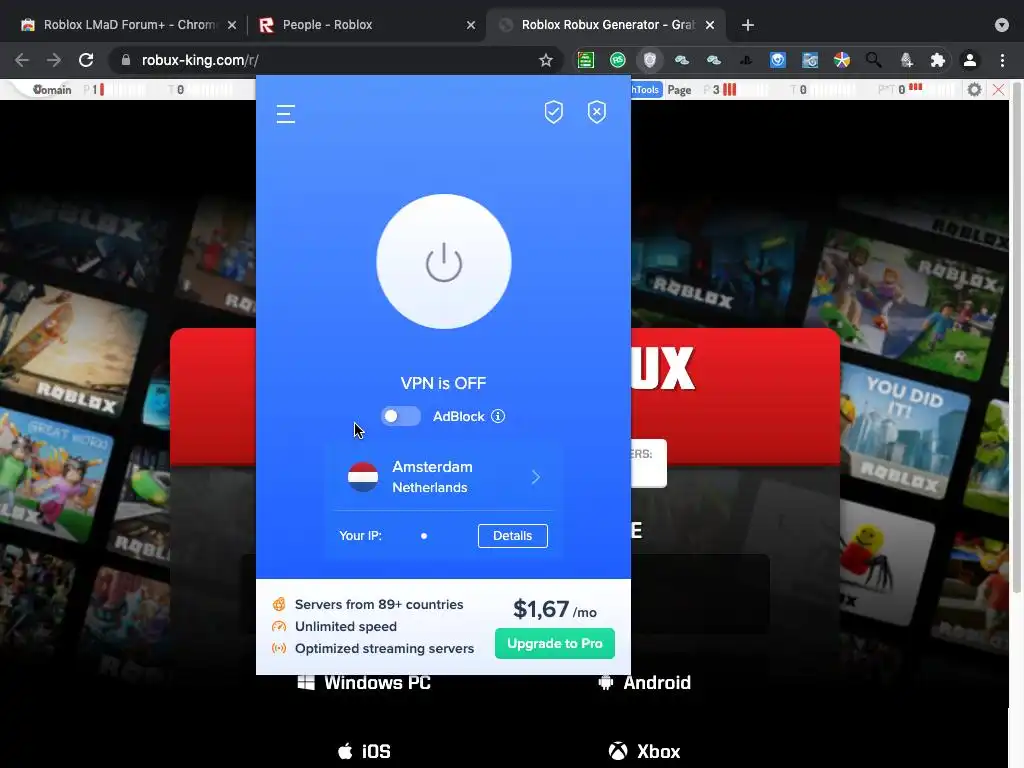Image resolution: width=1024 pixels, height=768 pixels.
Task: Bookmark this page with the star
Action: (546, 60)
